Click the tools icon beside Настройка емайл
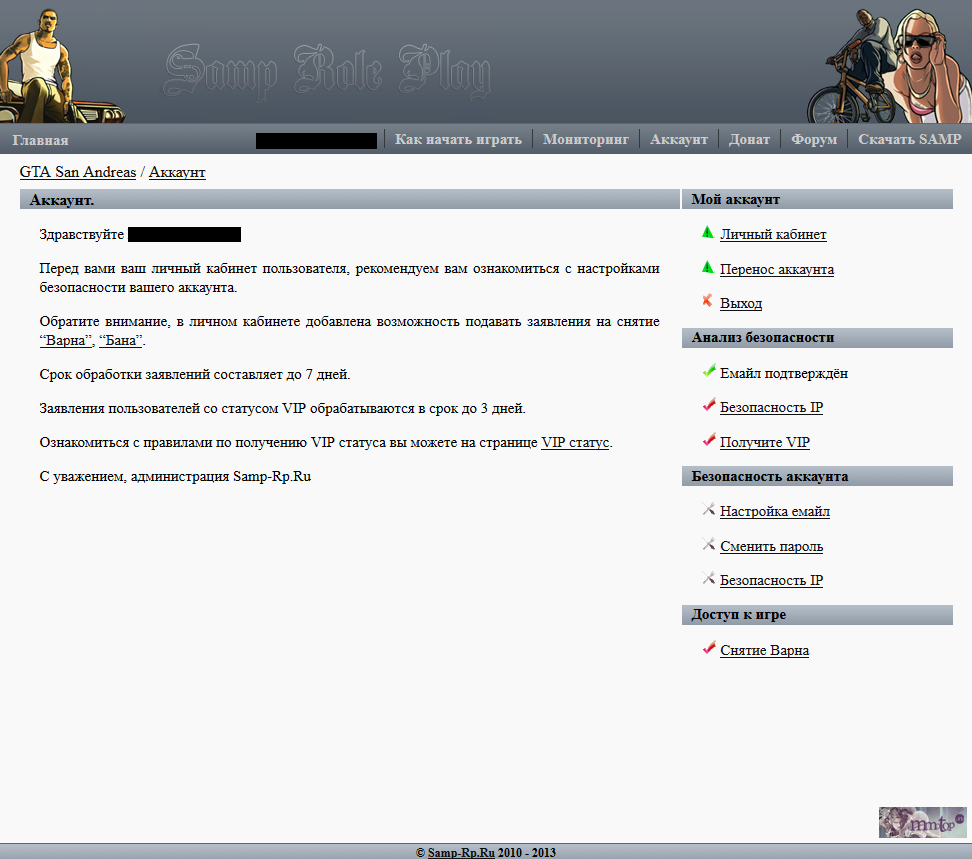This screenshot has height=859, width=972. (x=708, y=510)
